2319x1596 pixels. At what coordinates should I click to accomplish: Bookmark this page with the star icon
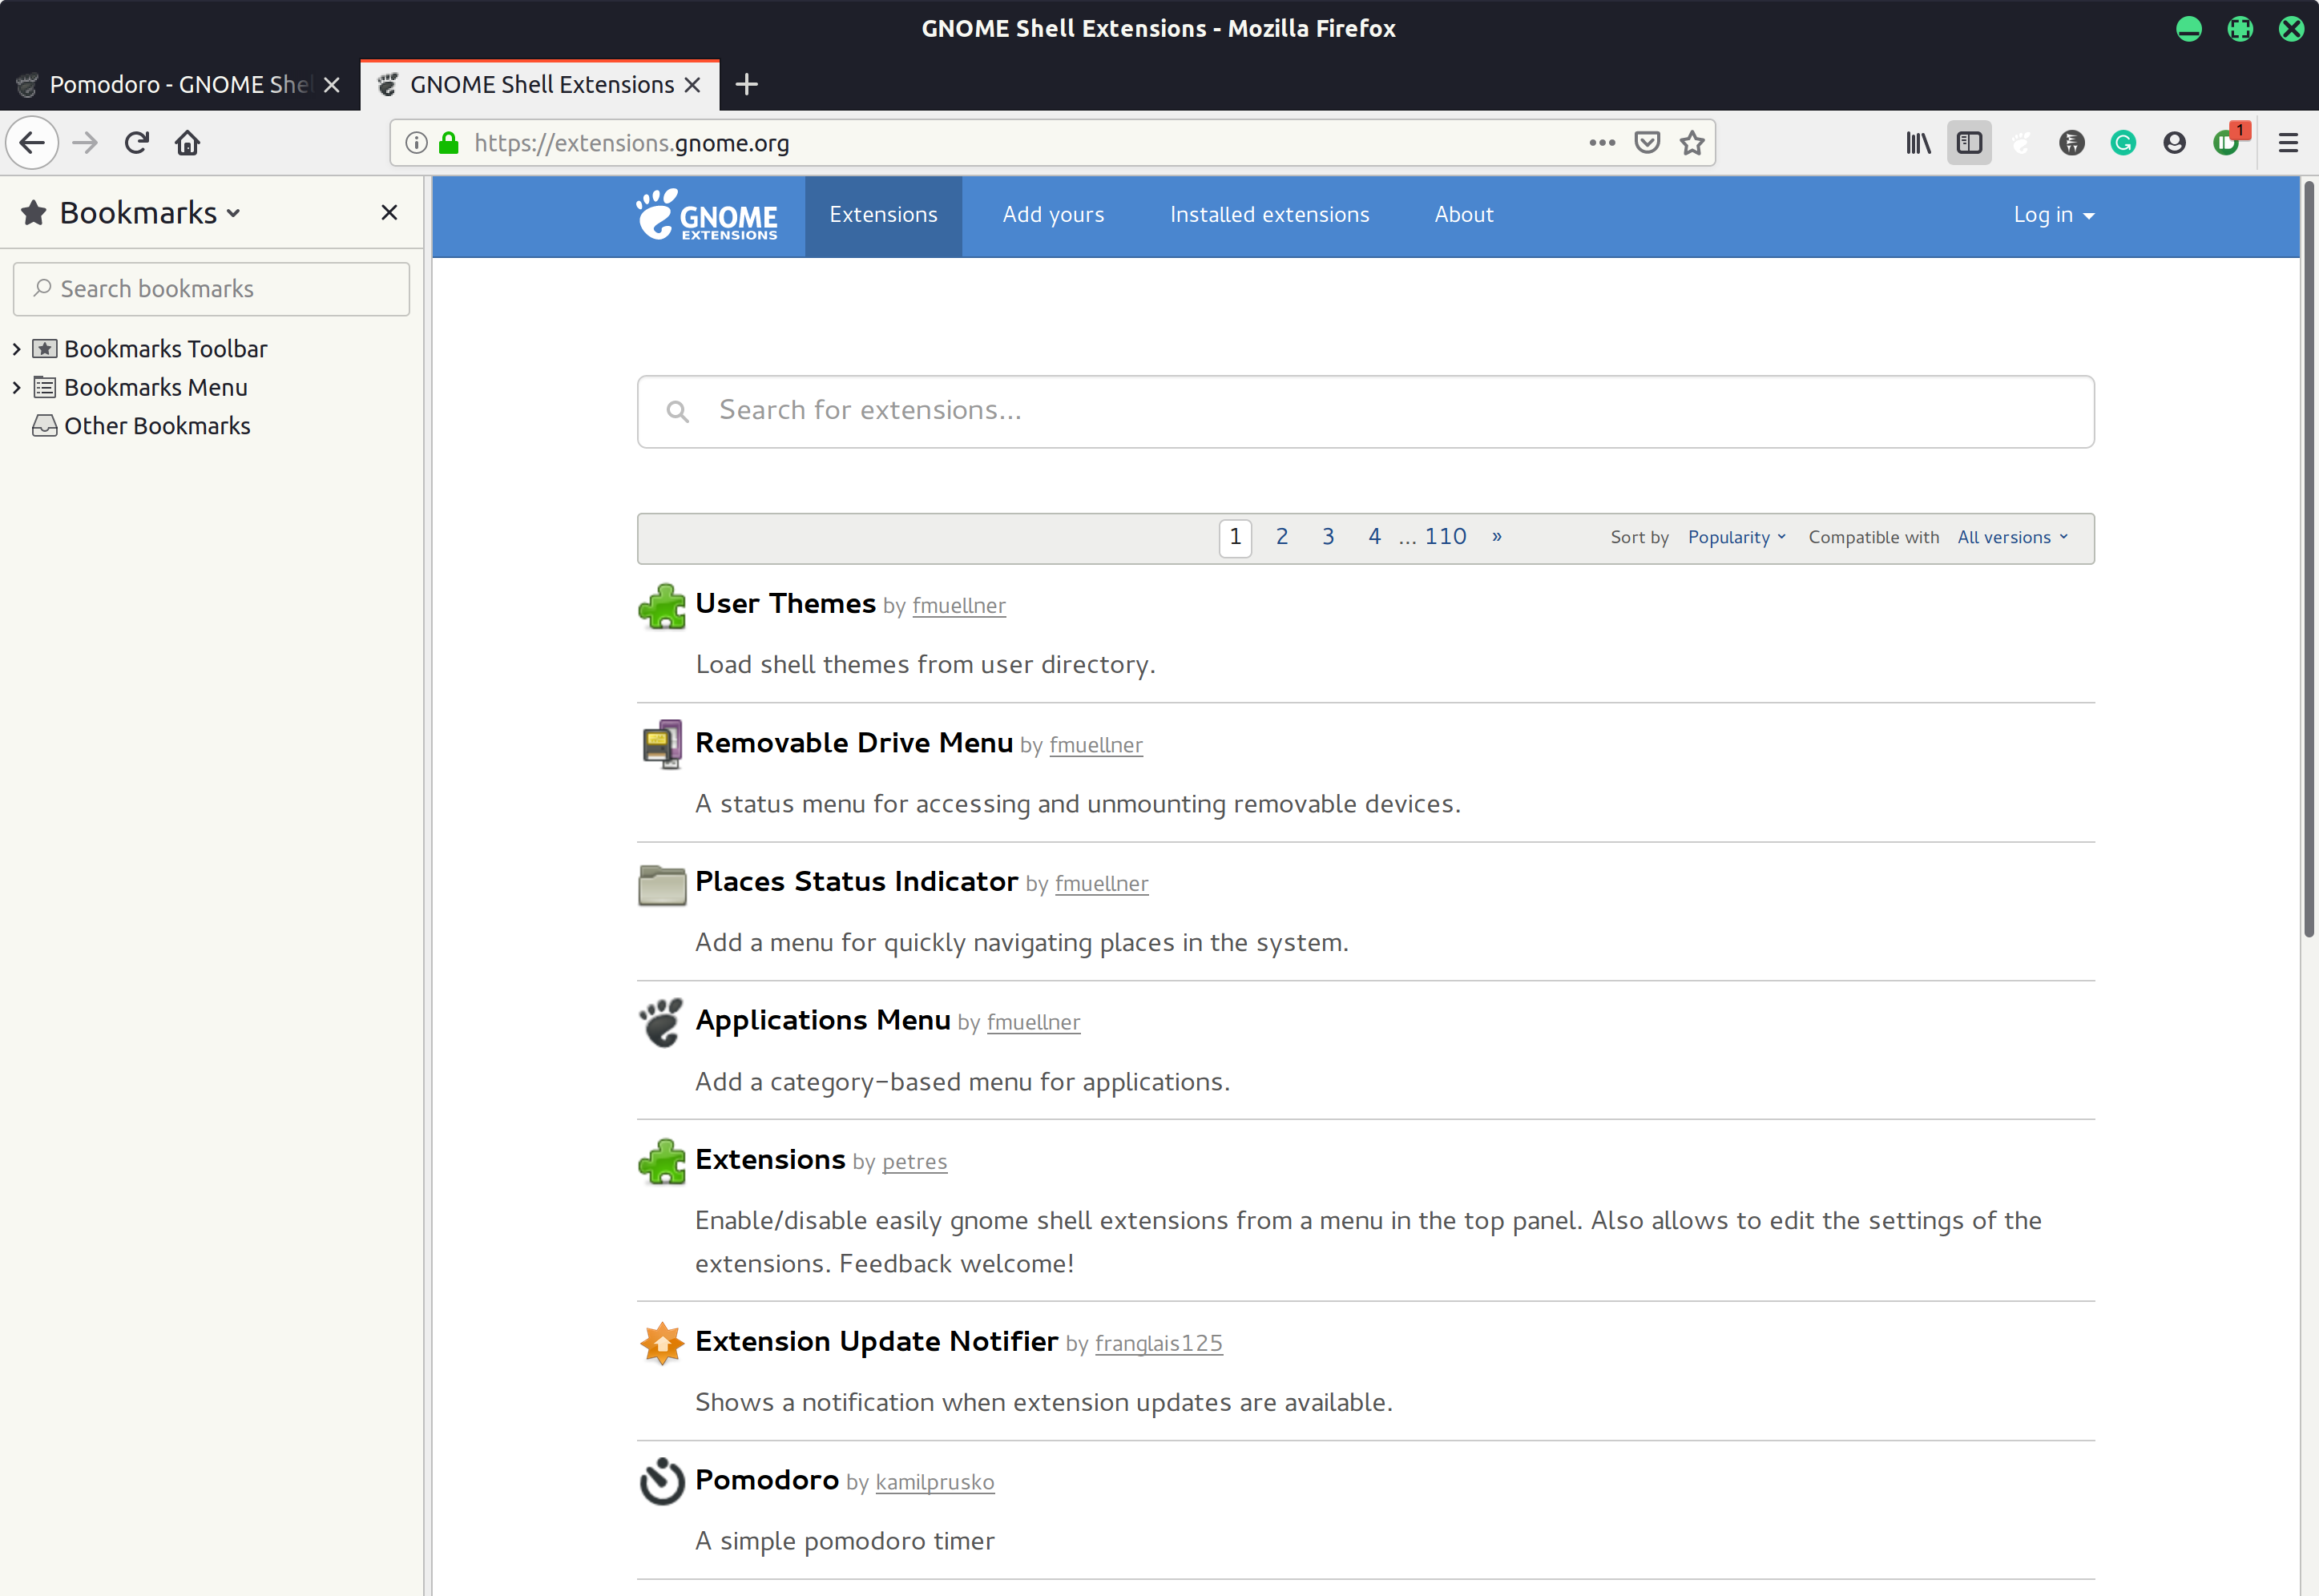1692,143
